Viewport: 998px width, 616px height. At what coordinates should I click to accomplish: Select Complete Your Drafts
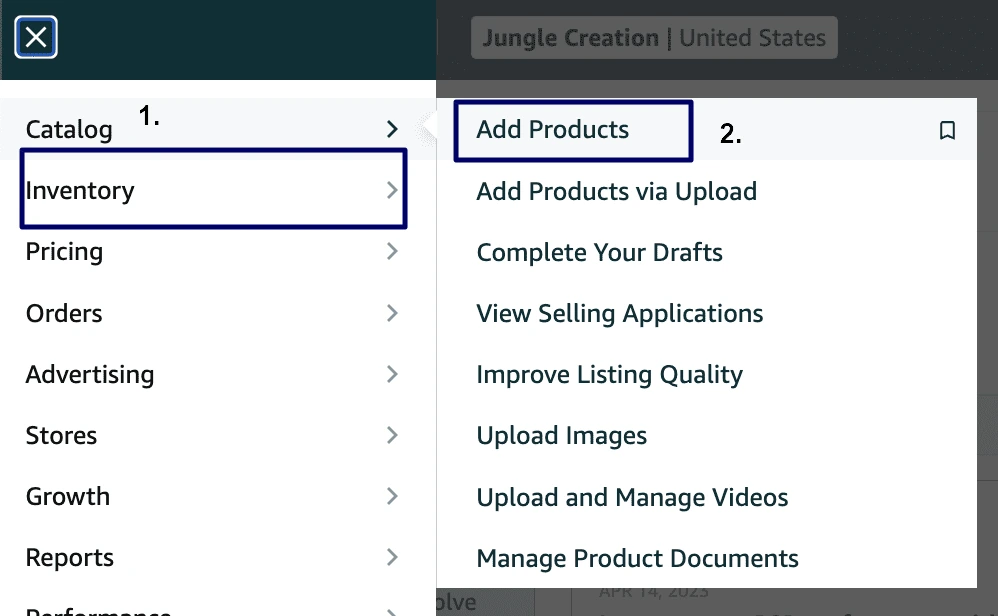599,252
